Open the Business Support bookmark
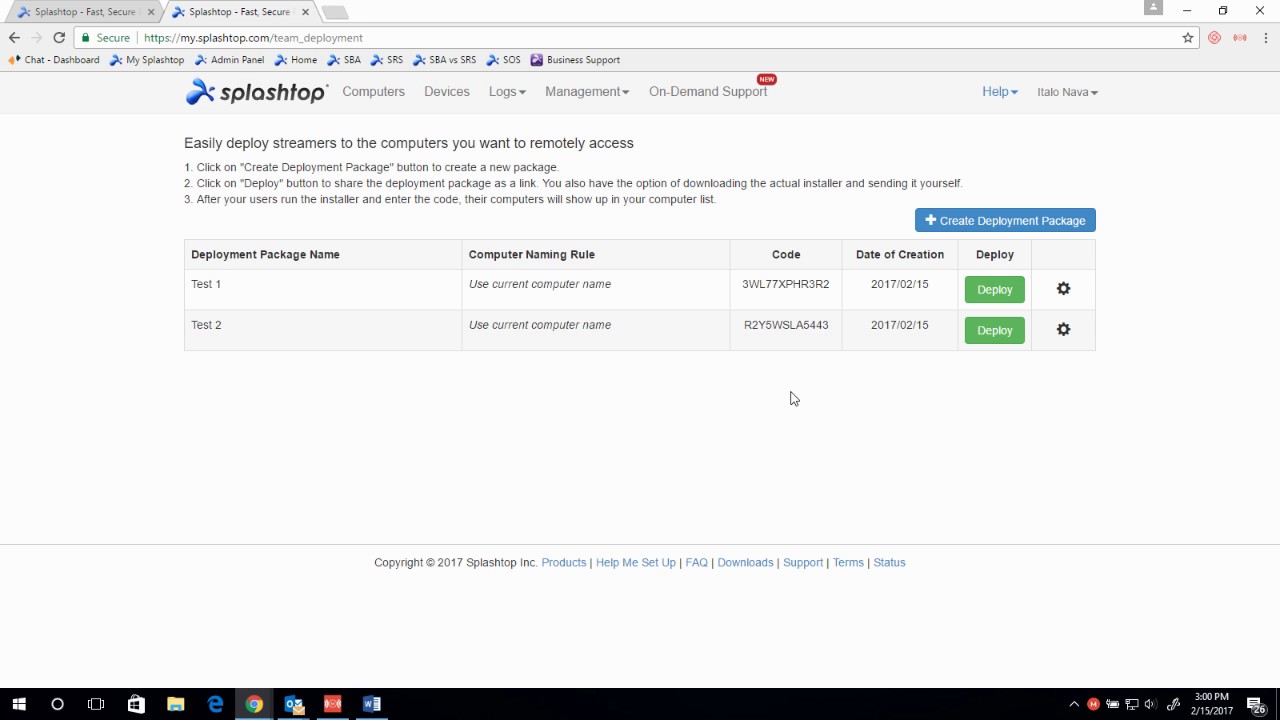This screenshot has height=720, width=1280. (x=575, y=60)
